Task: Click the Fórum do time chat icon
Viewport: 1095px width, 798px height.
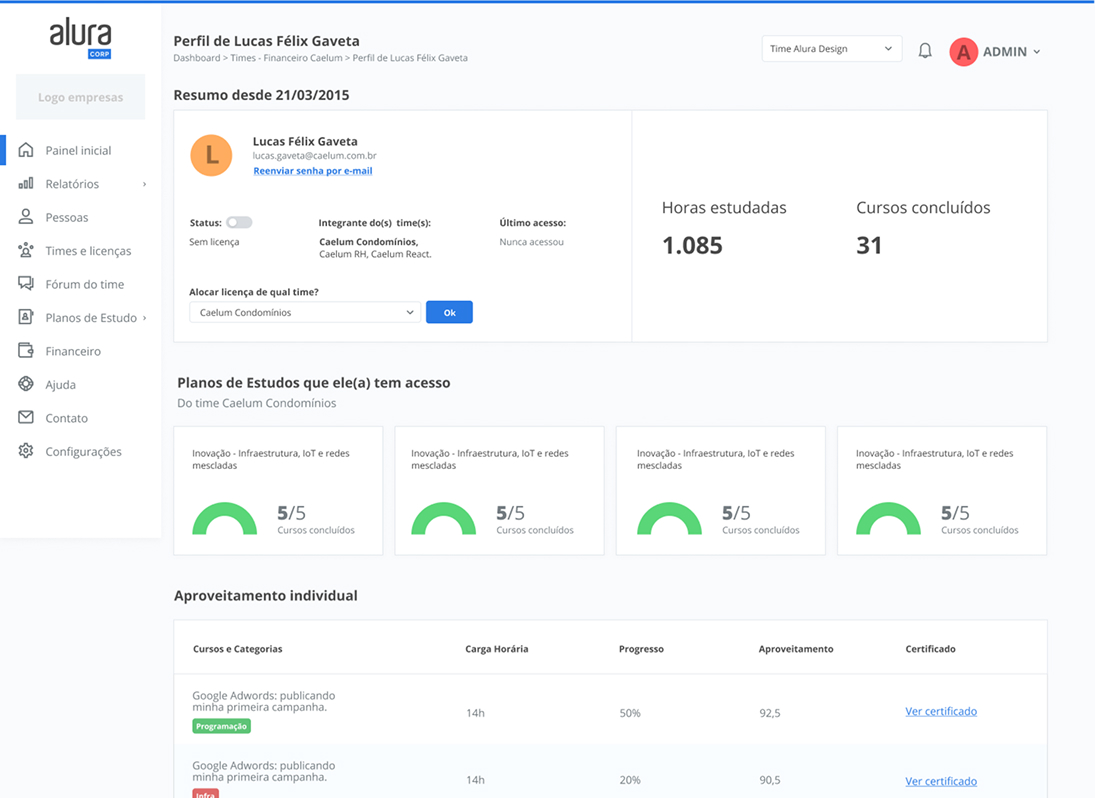Action: pyautogui.click(x=26, y=283)
